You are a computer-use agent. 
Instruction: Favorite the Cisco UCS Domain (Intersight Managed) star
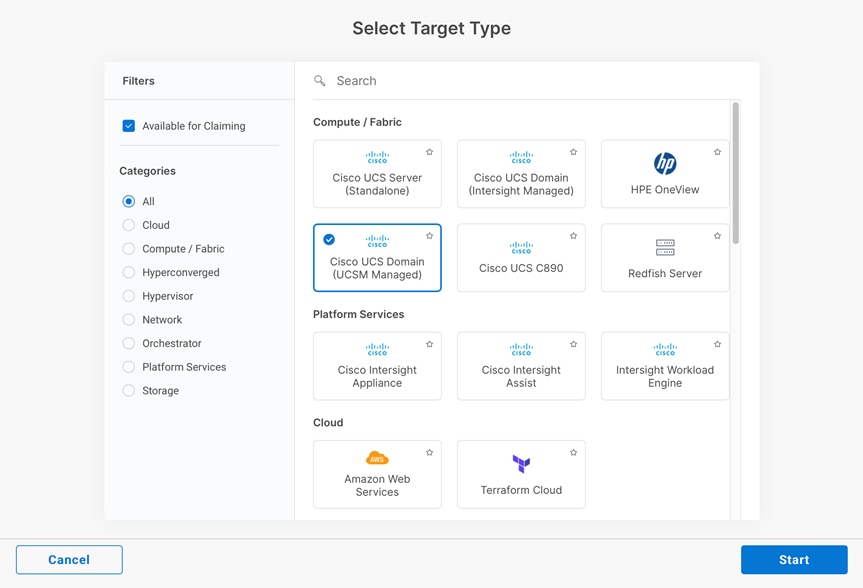573,152
